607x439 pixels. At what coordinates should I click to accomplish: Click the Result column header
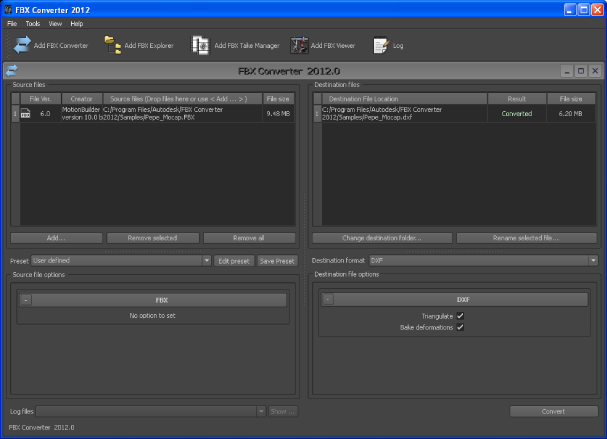(x=517, y=99)
